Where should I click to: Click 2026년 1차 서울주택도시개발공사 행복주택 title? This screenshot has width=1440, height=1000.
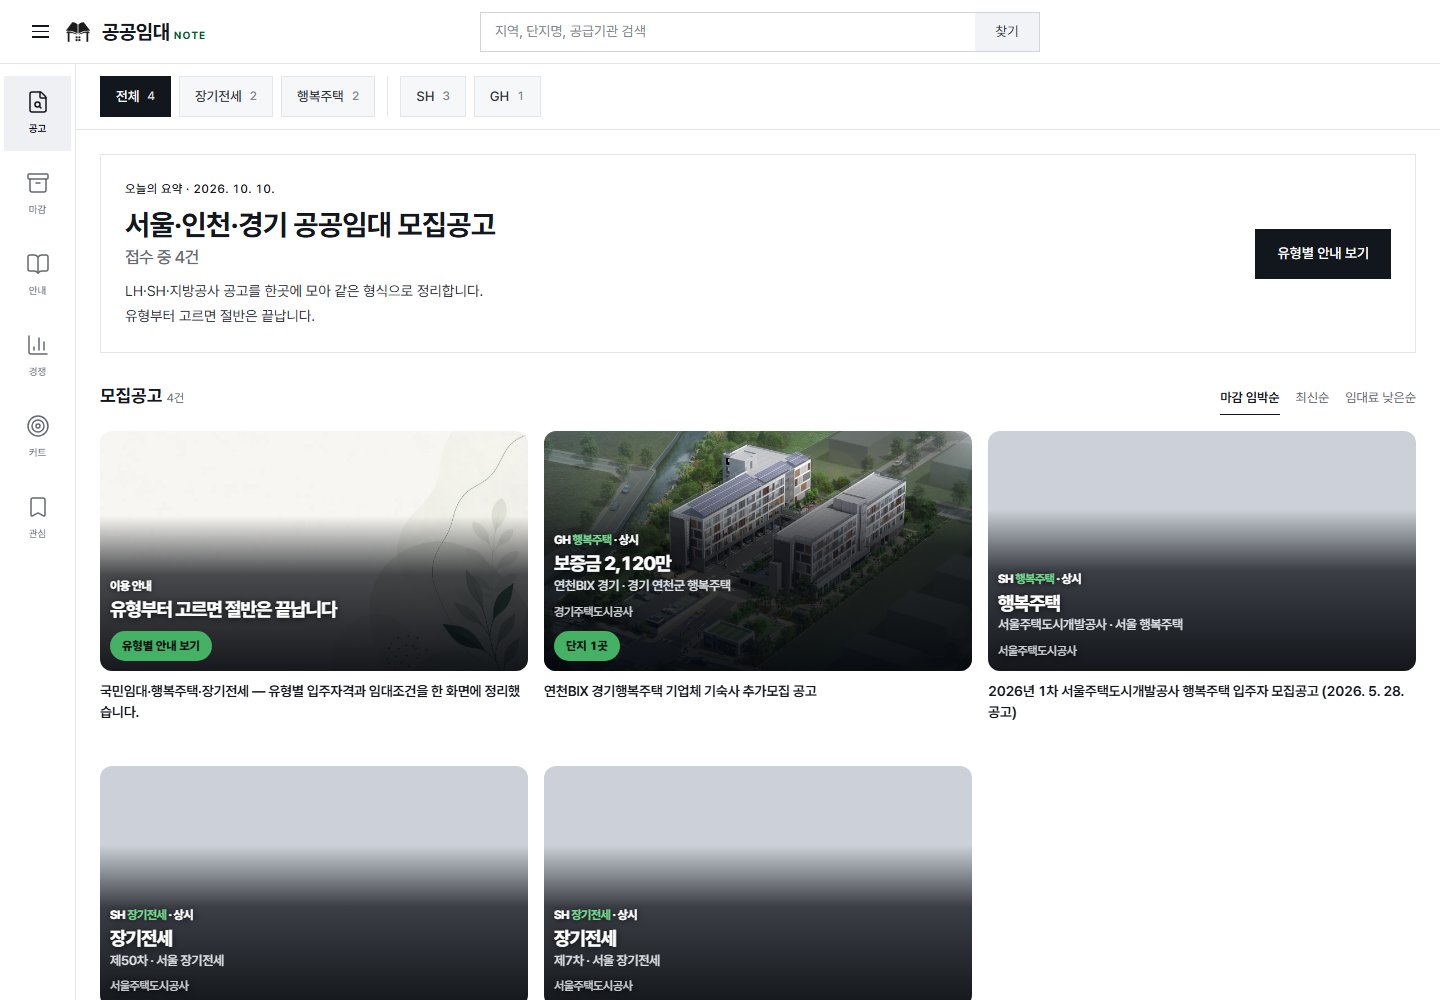[1196, 701]
